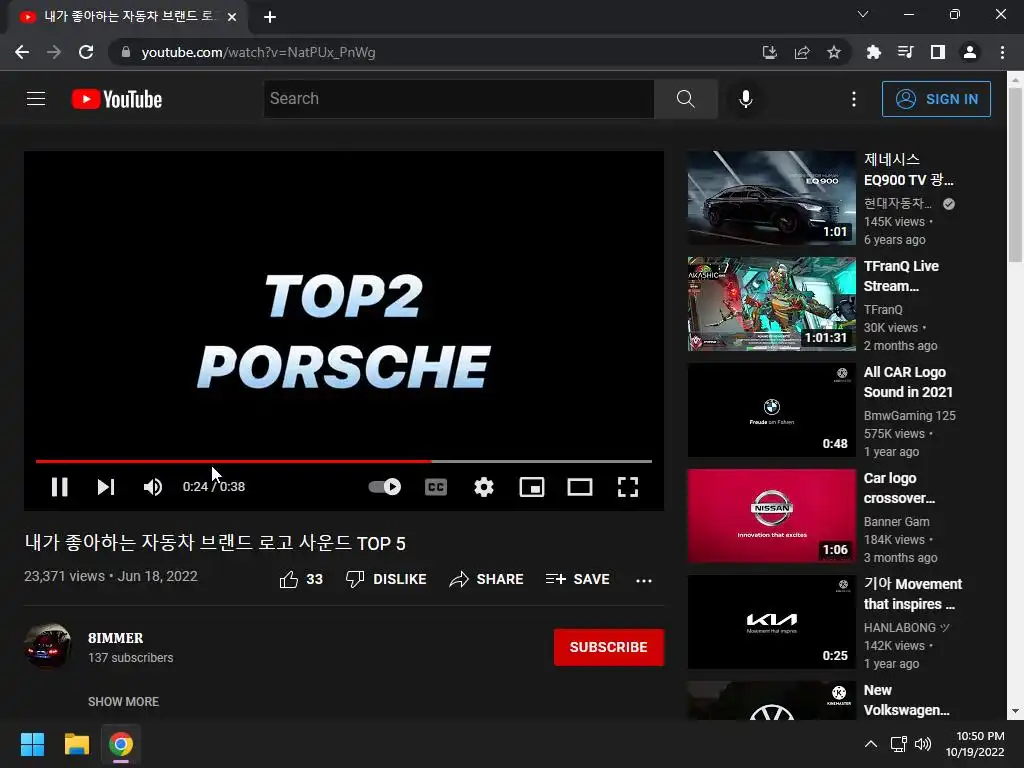
Task: View site information lock icon
Action: tap(126, 52)
